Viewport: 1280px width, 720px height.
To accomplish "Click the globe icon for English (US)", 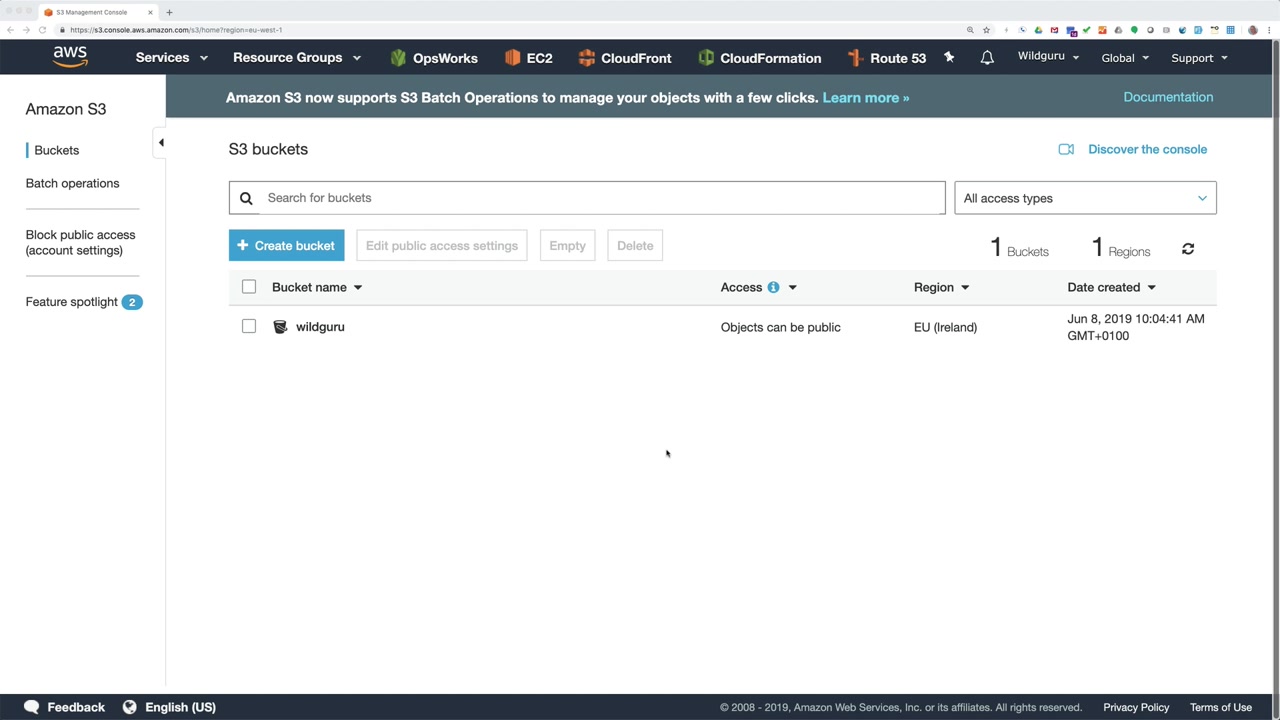I will pyautogui.click(x=129, y=707).
